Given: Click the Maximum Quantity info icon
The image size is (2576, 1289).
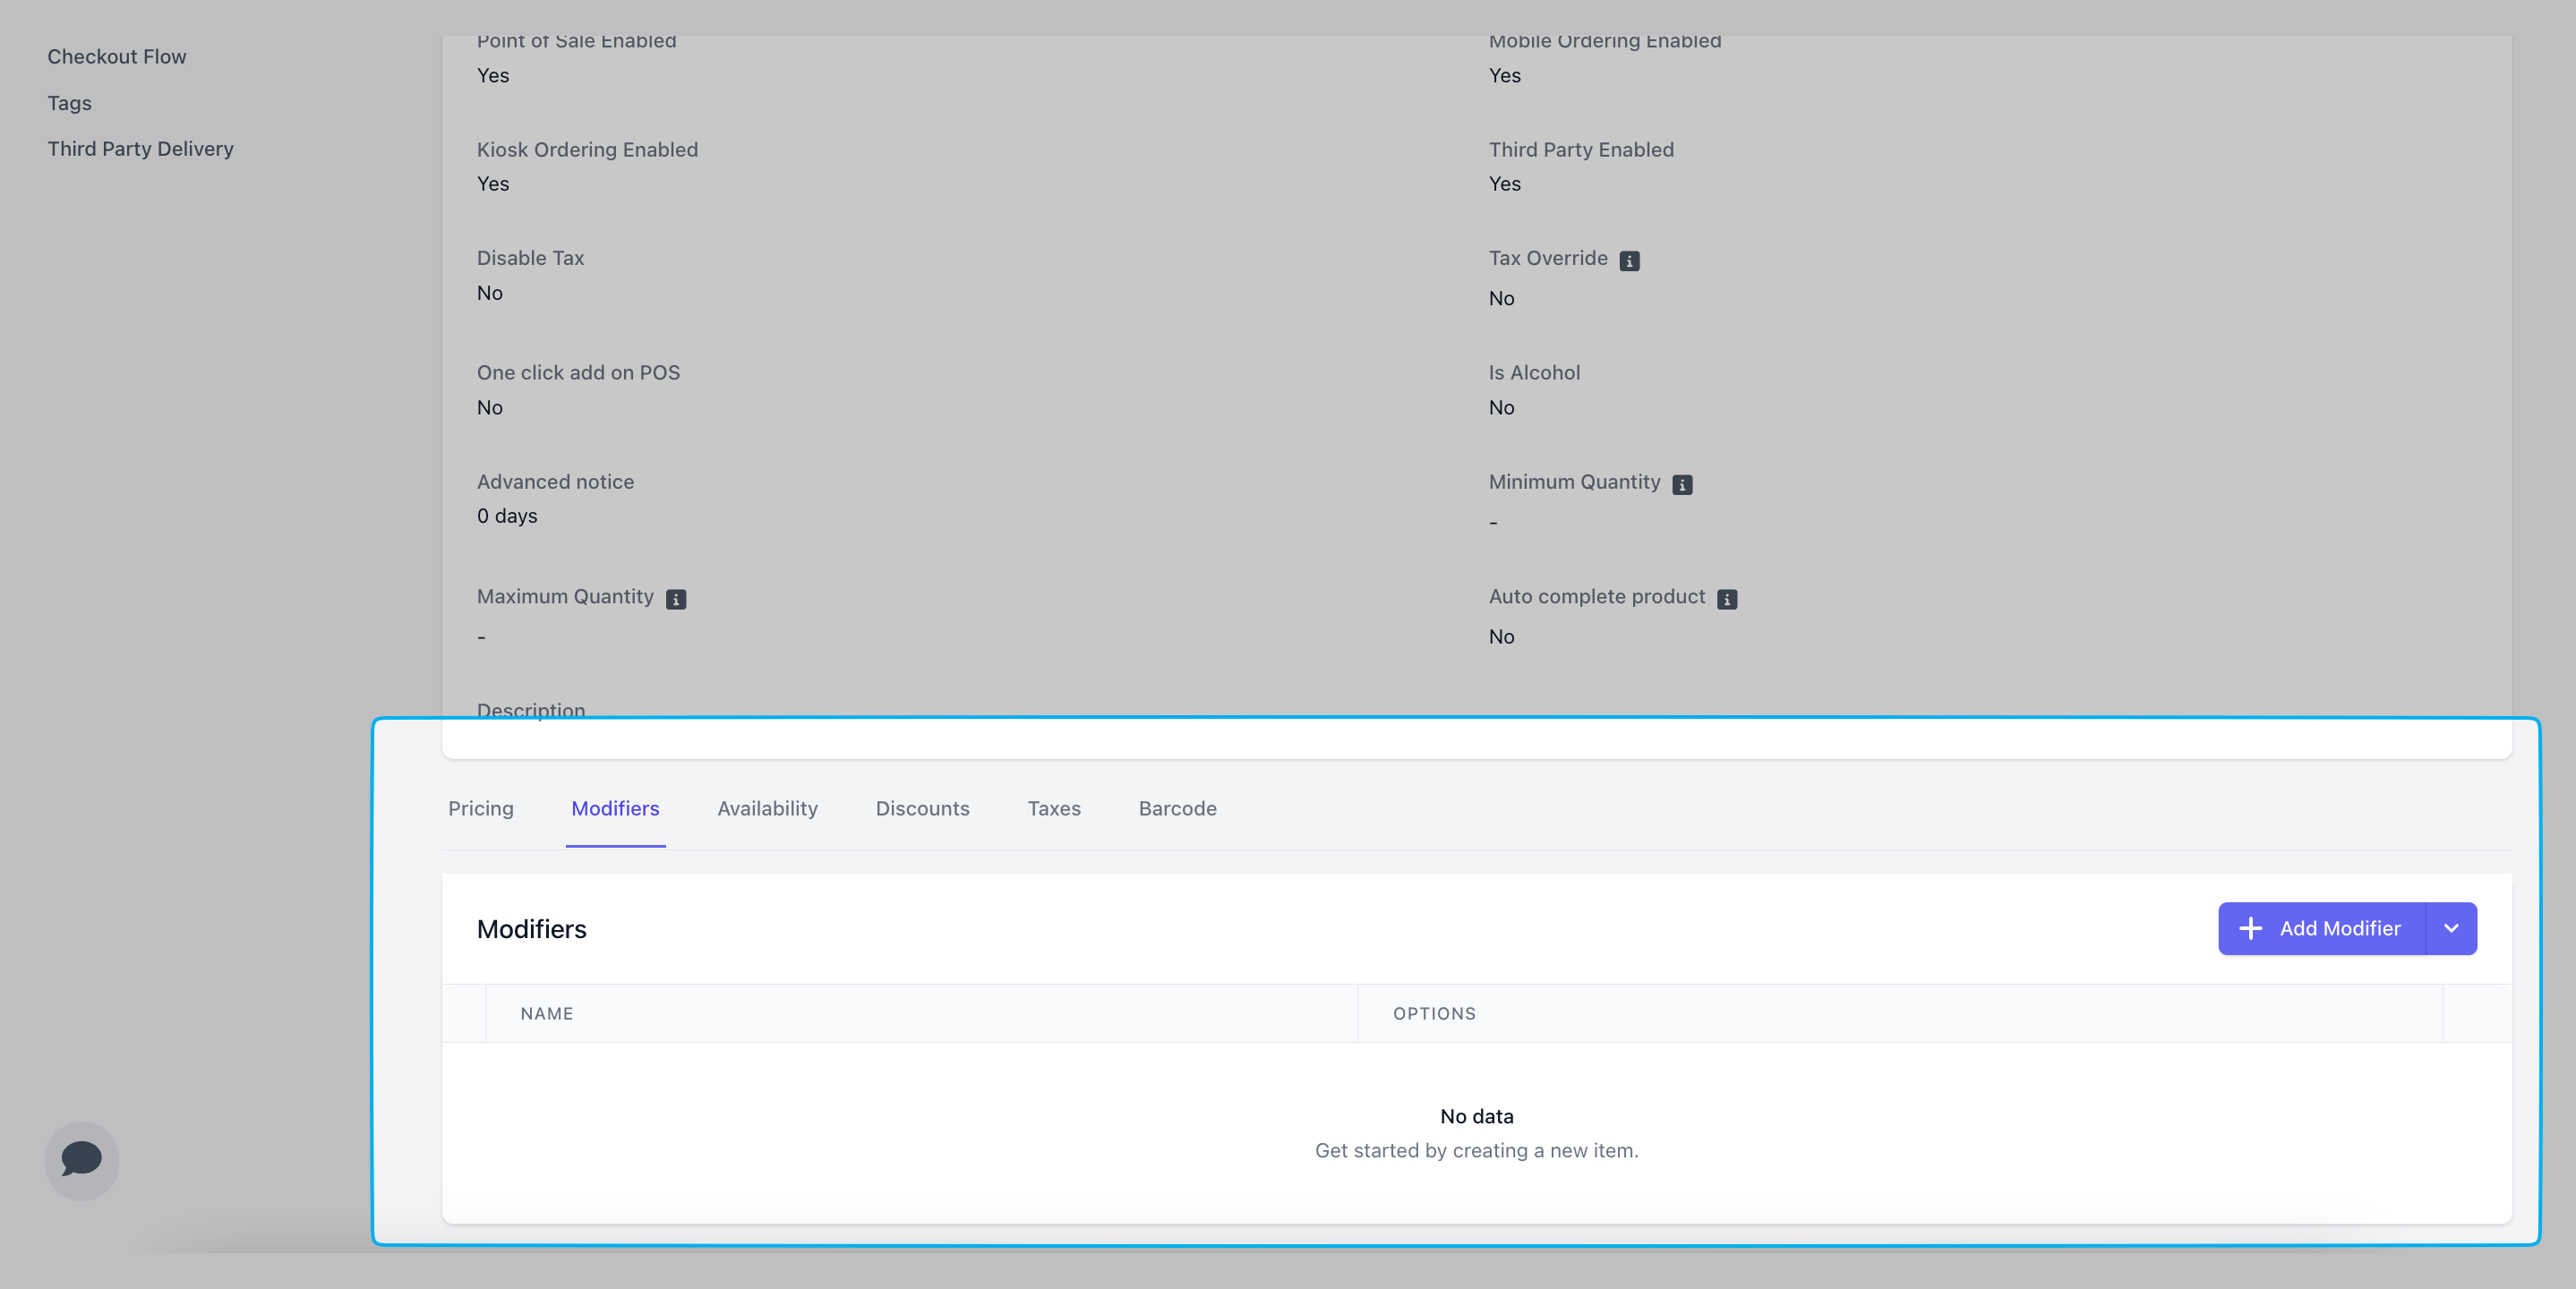Looking at the screenshot, I should pyautogui.click(x=676, y=599).
